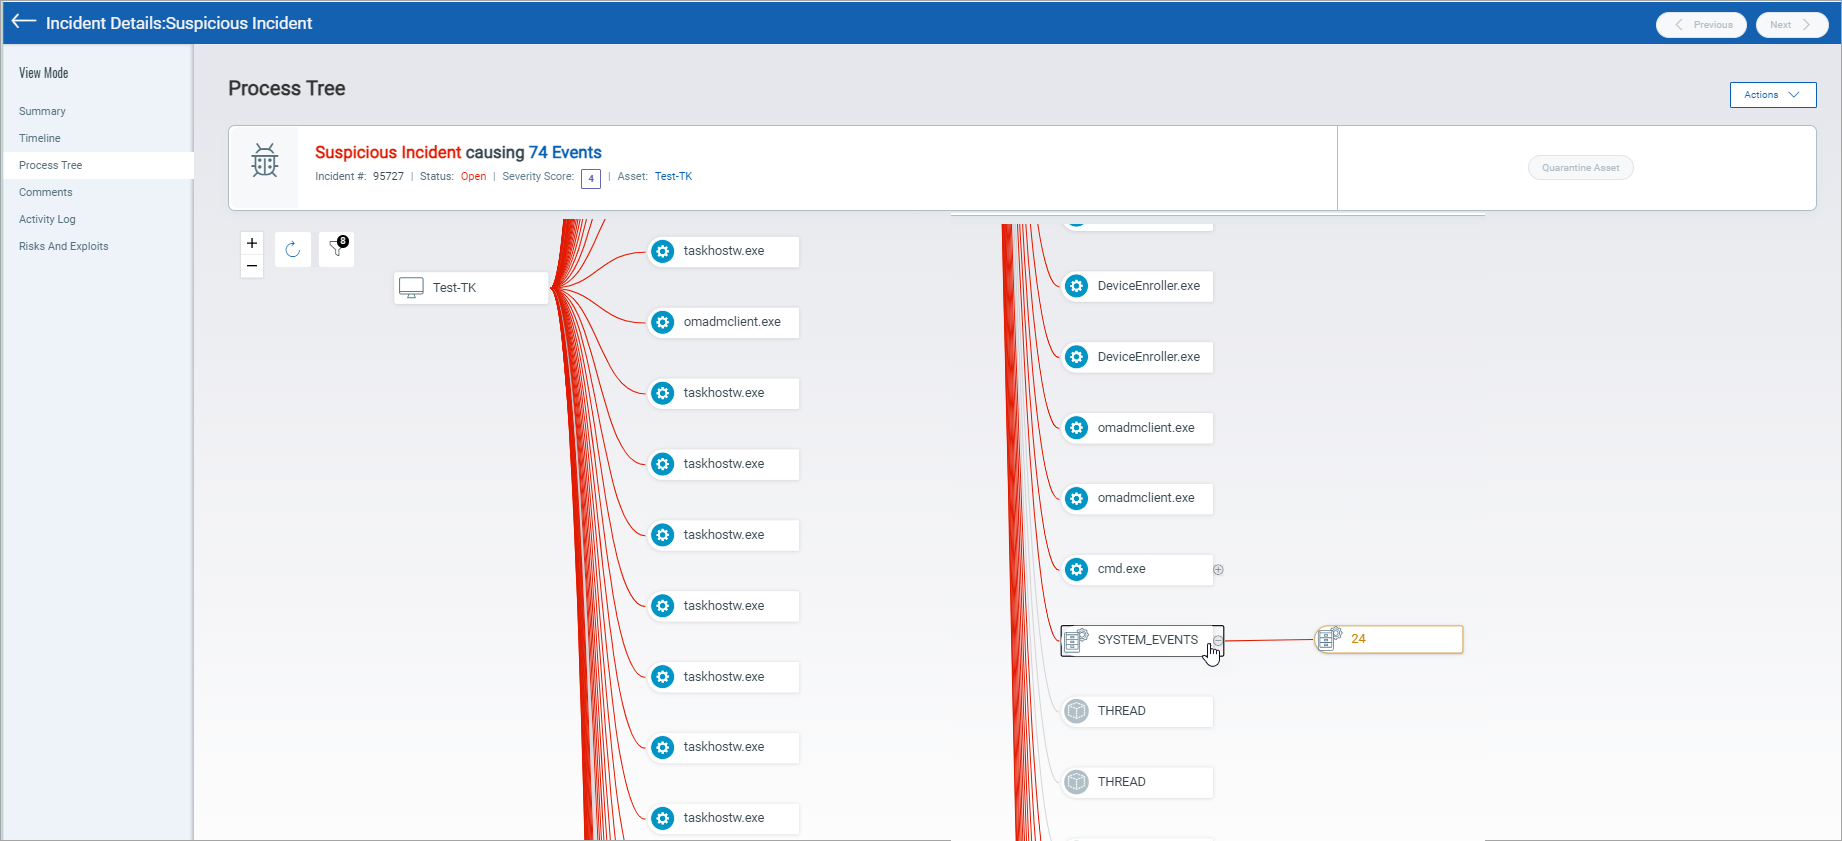Refresh the process tree view
Image resolution: width=1842 pixels, height=841 pixels.
pyautogui.click(x=292, y=249)
